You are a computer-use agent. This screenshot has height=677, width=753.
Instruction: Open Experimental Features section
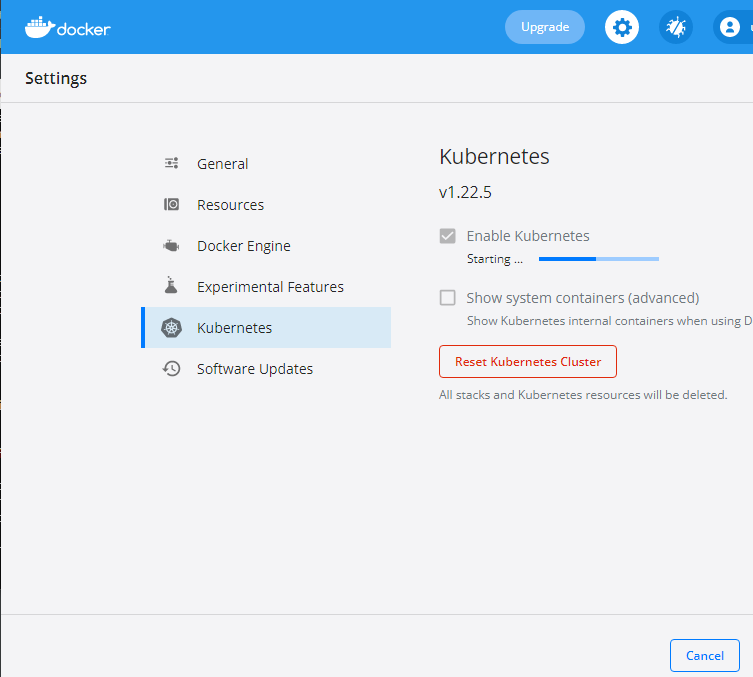pos(266,287)
